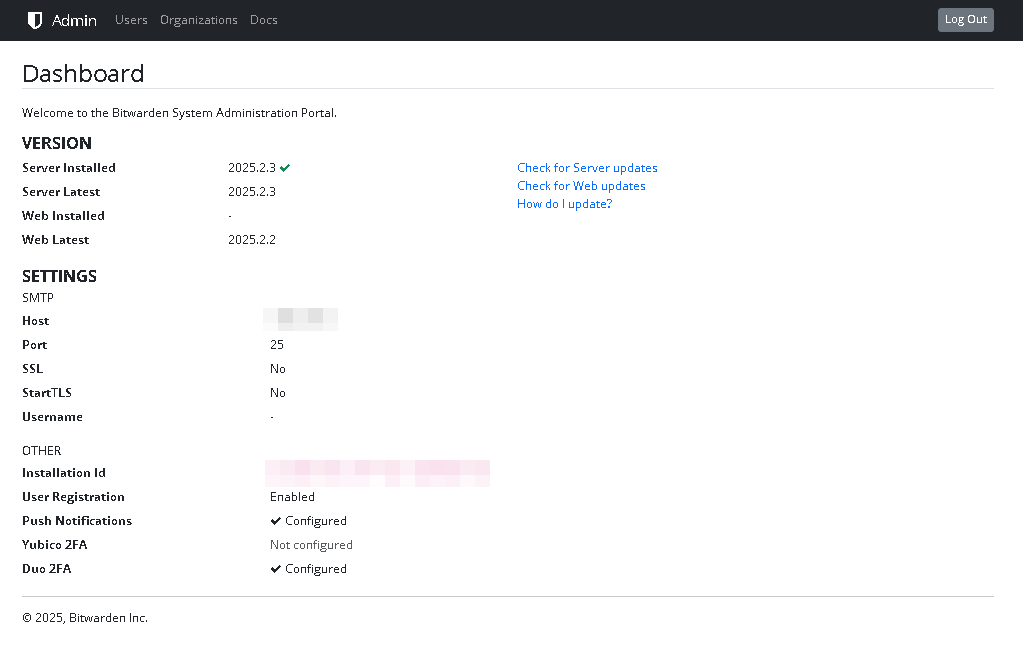This screenshot has width=1023, height=652.
Task: Click the SSL label
Action: click(x=33, y=369)
